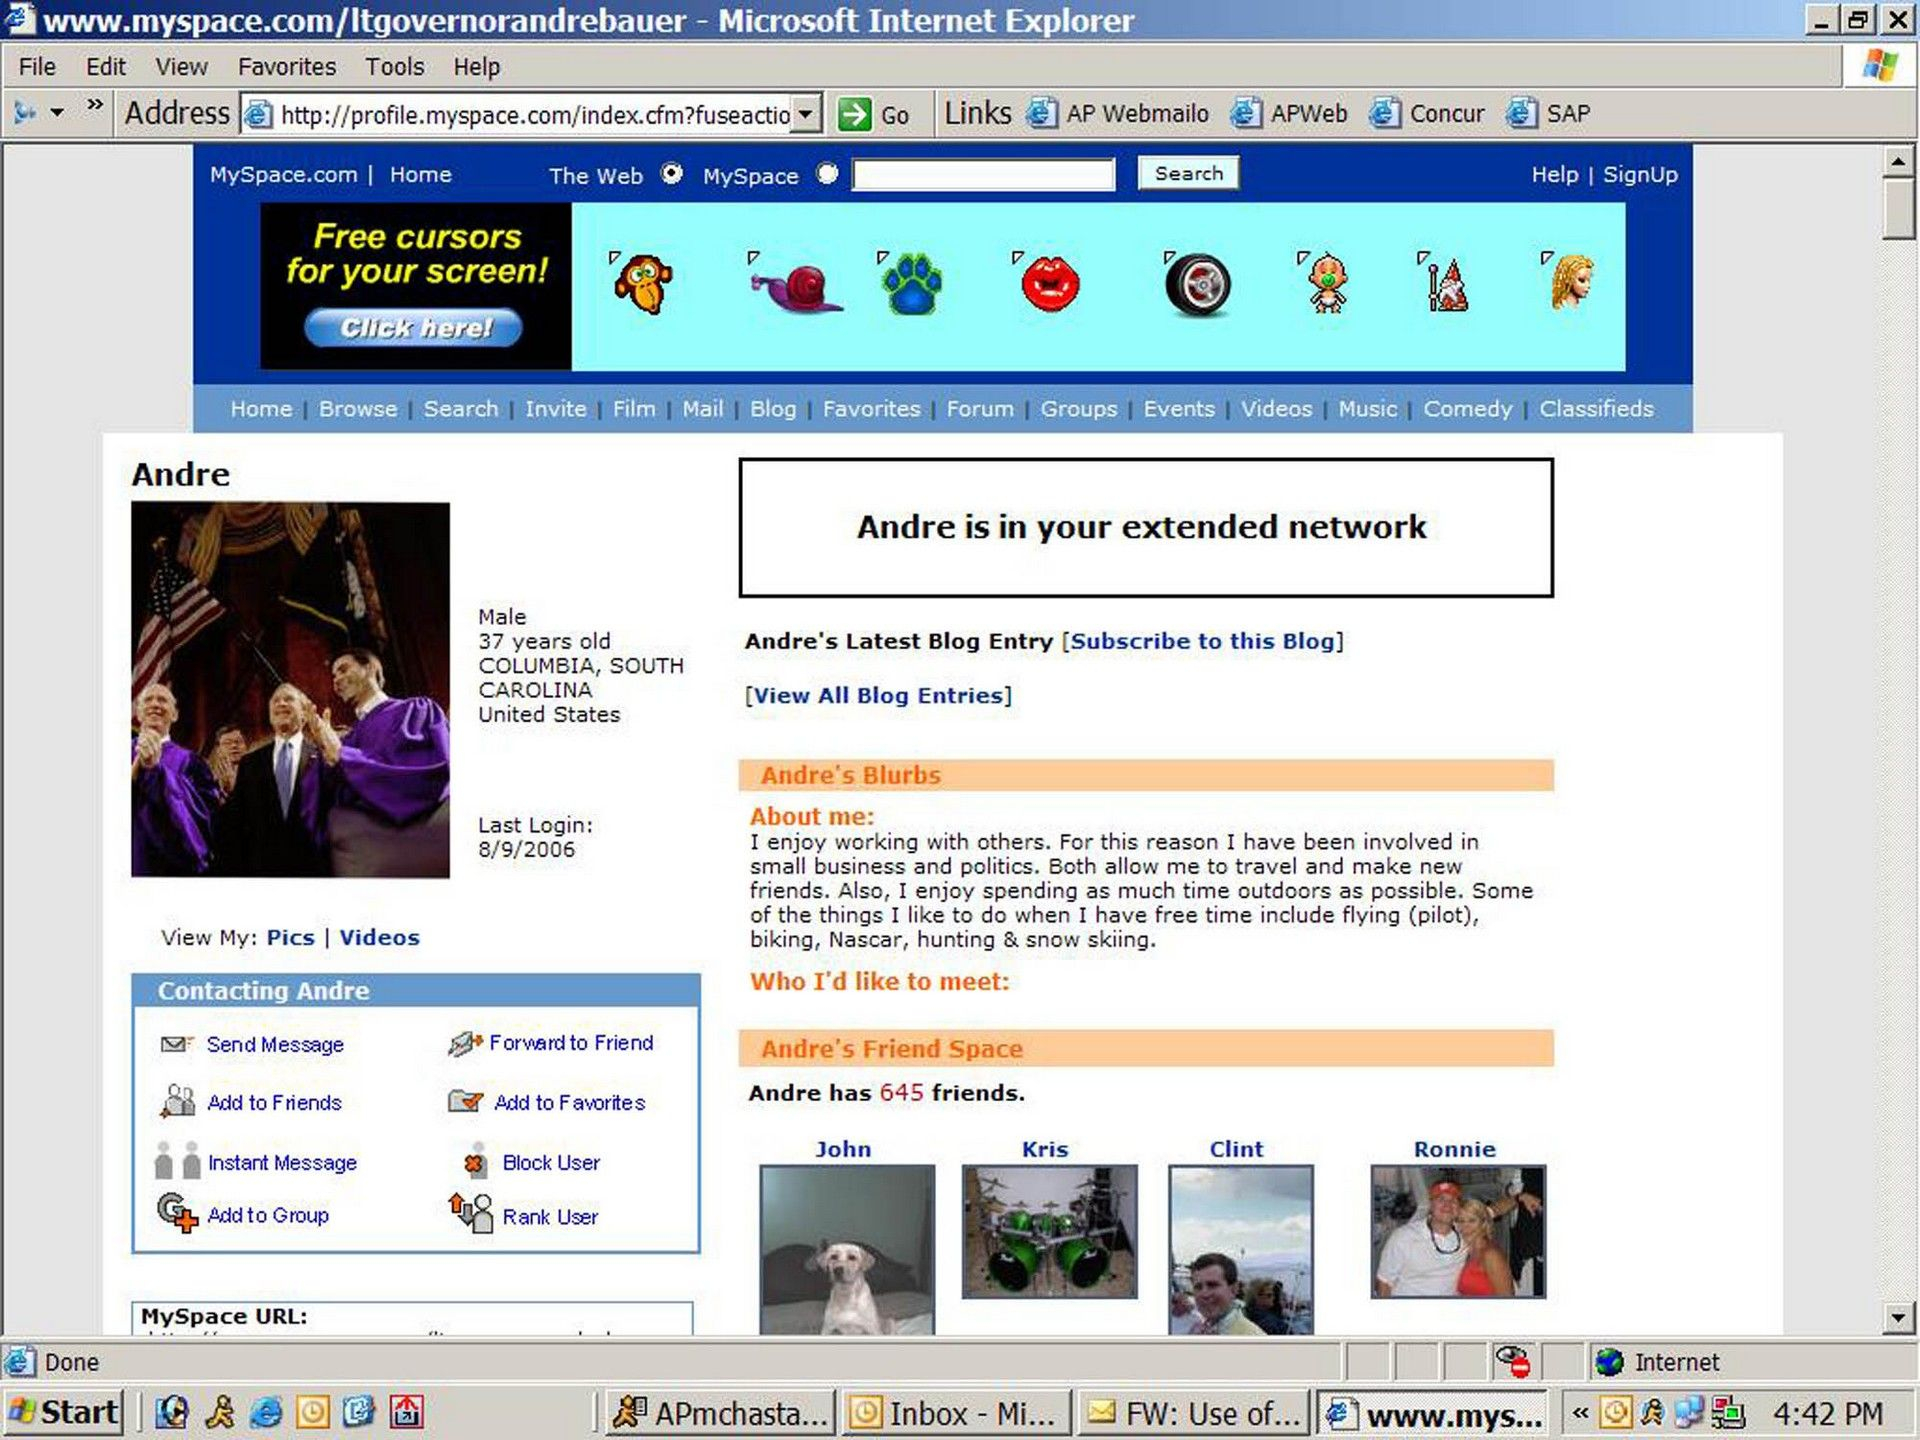This screenshot has height=1440, width=1920.
Task: Click the Add to Friends icon
Action: click(x=177, y=1101)
